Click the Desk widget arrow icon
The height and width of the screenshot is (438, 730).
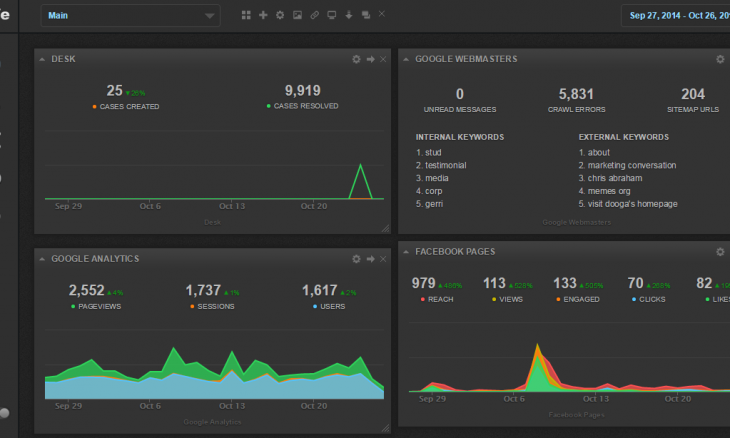coord(370,60)
